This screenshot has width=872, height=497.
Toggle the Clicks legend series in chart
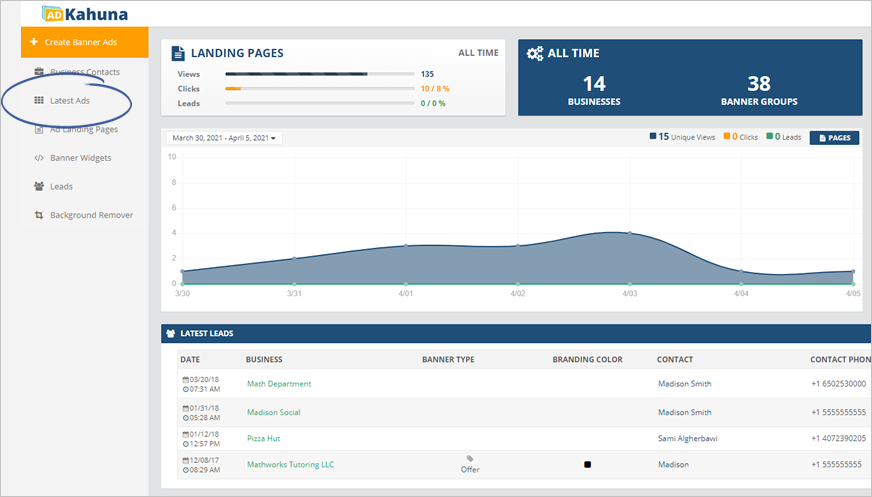coord(744,137)
